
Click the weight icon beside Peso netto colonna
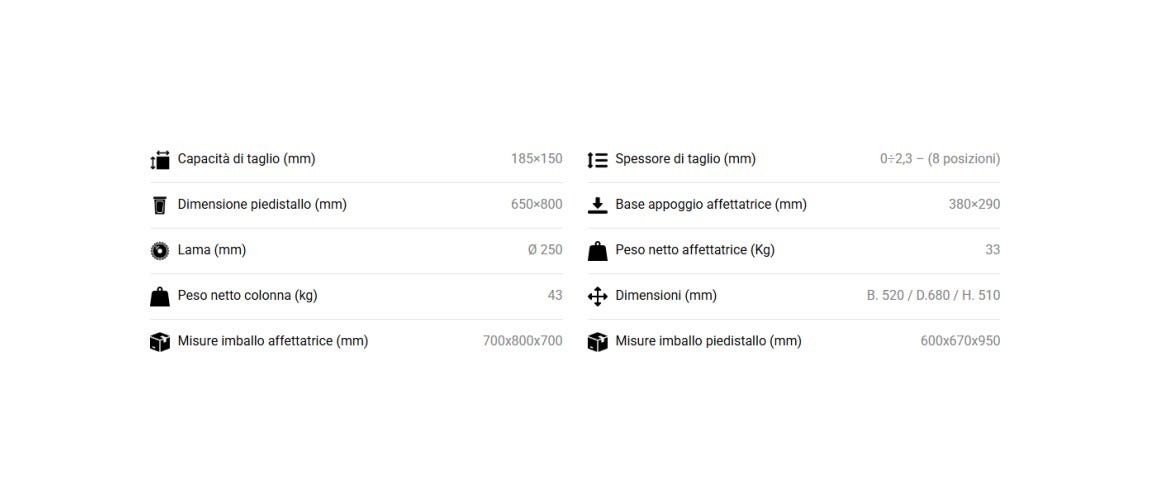[160, 297]
